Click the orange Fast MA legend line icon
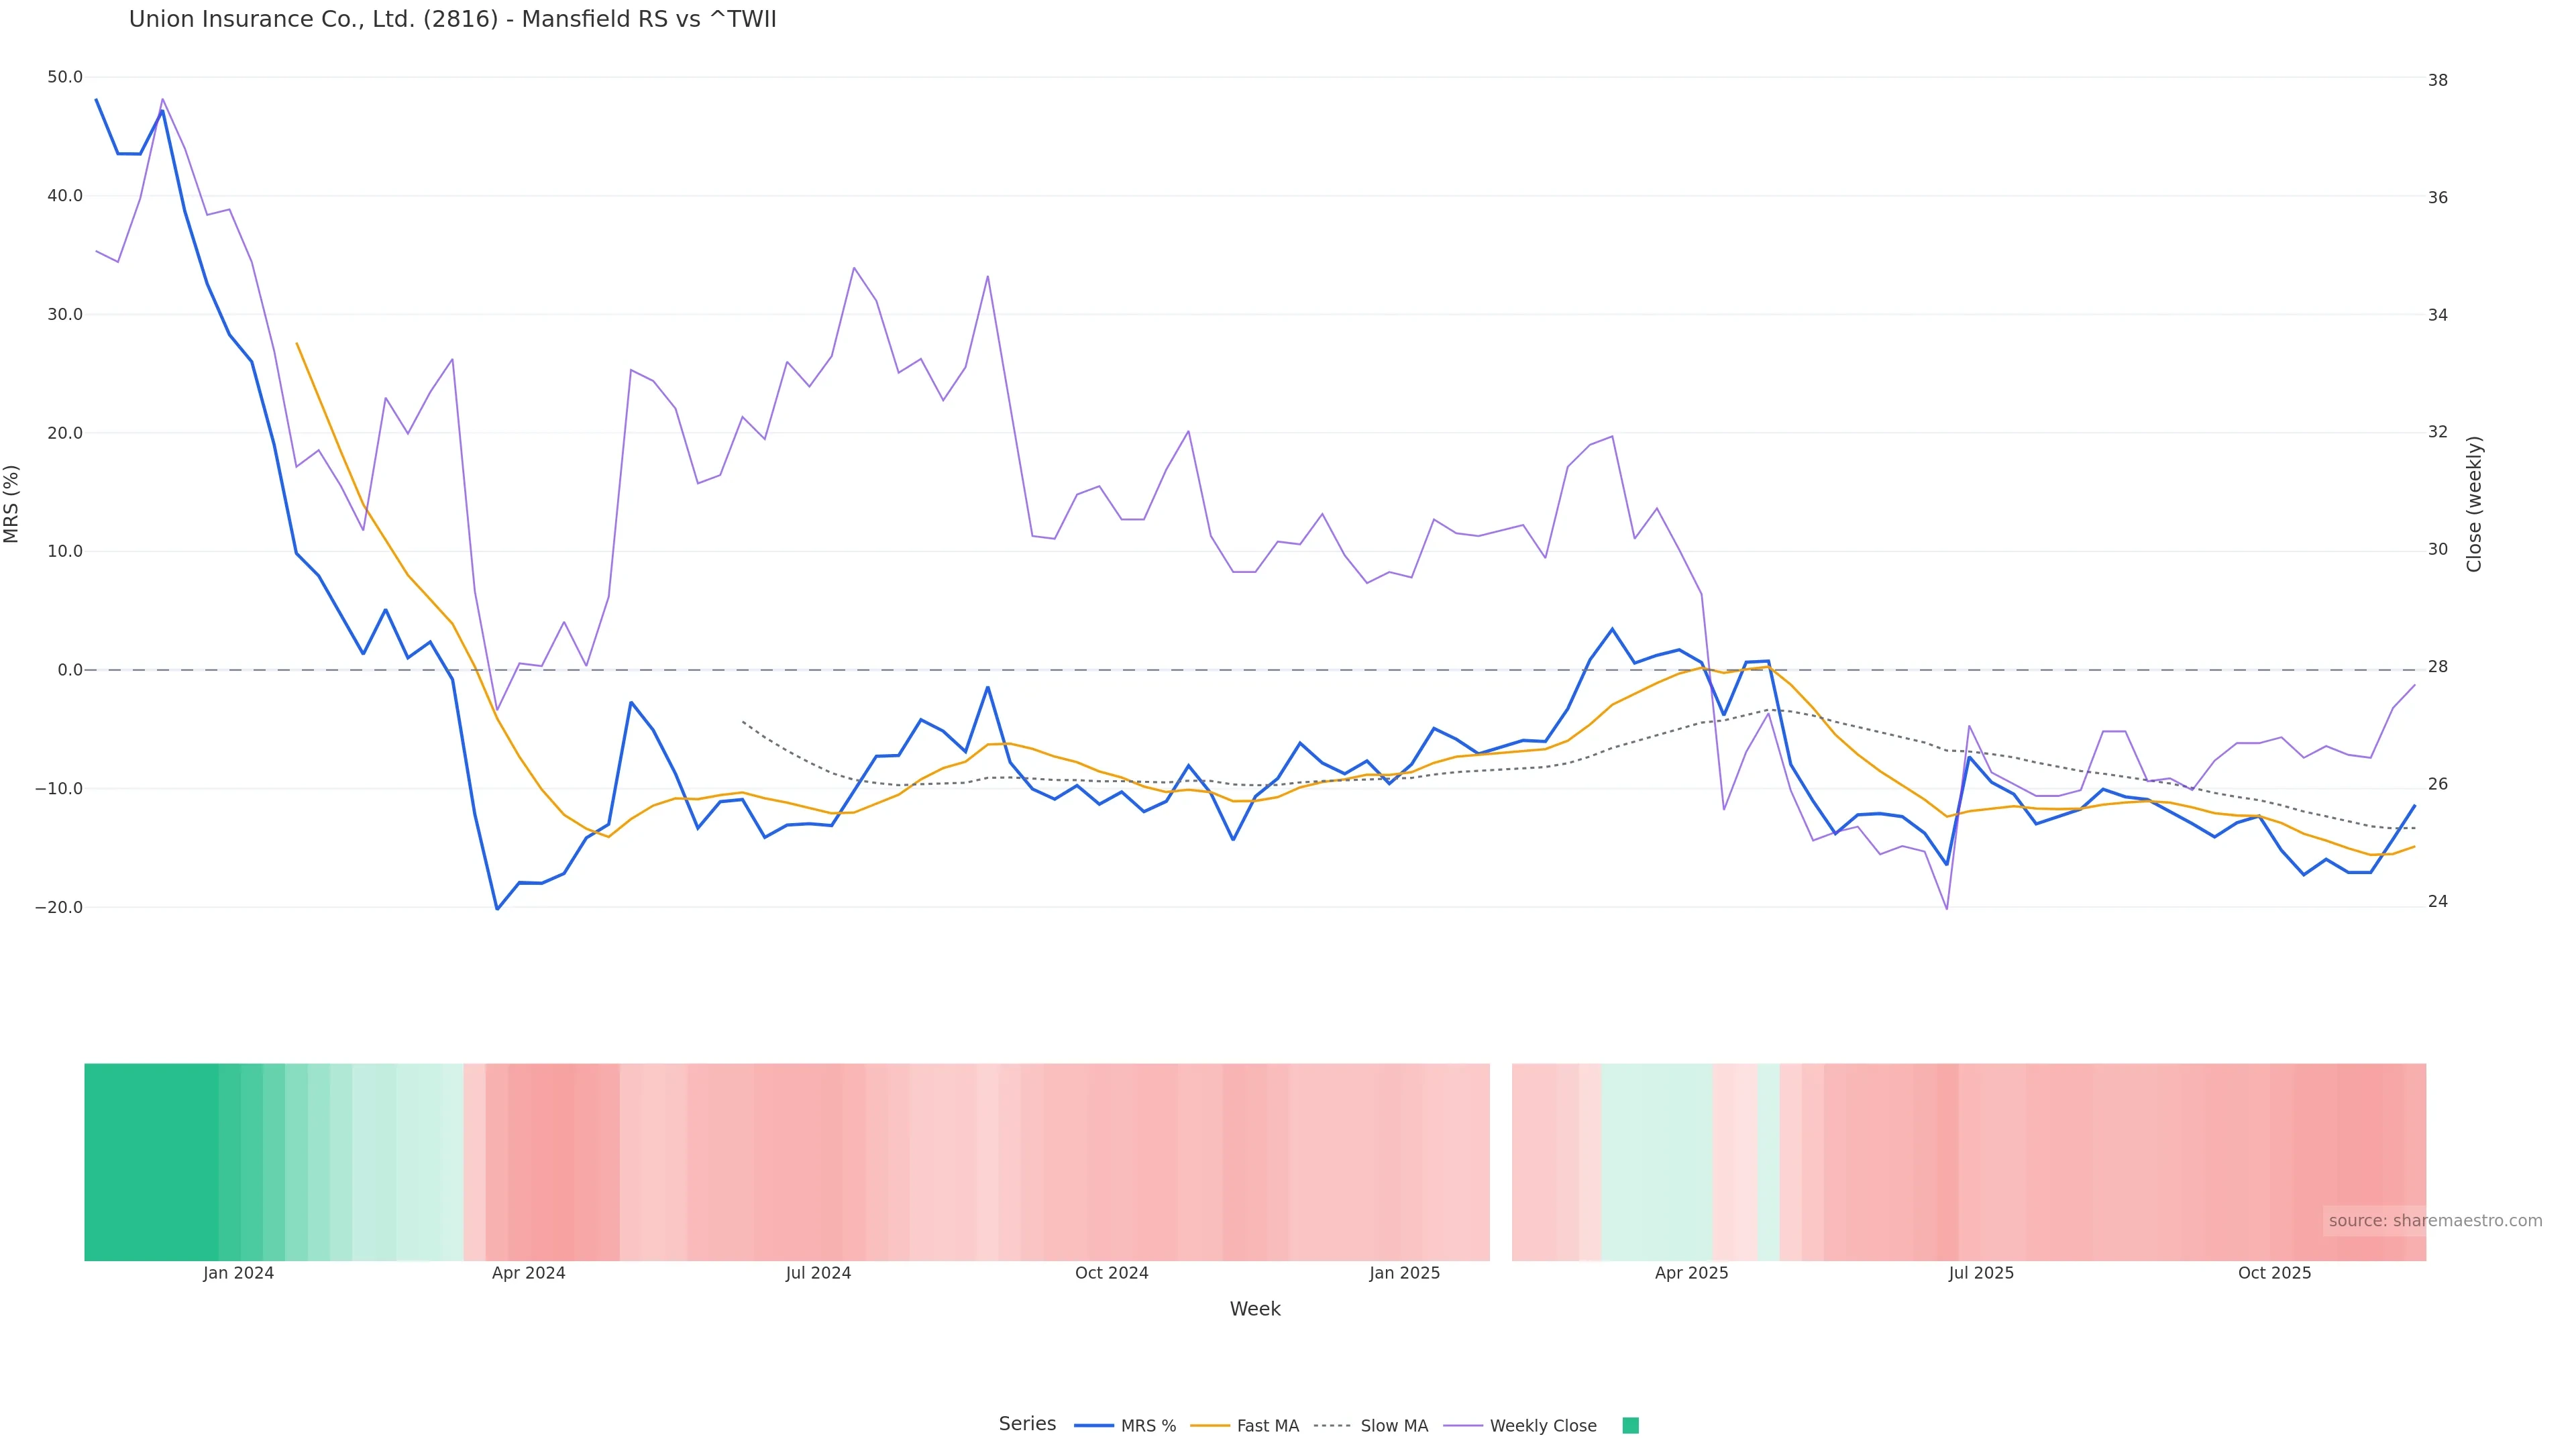 pos(1210,1425)
